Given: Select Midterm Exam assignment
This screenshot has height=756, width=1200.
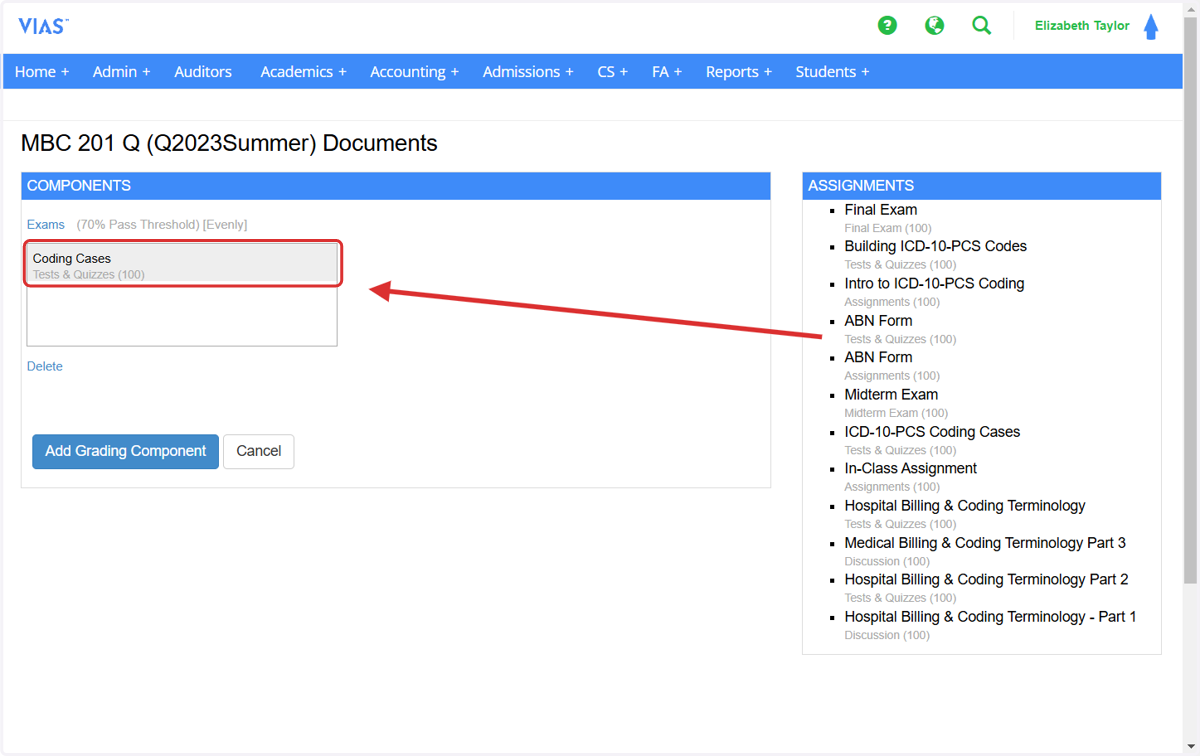Looking at the screenshot, I should (891, 395).
